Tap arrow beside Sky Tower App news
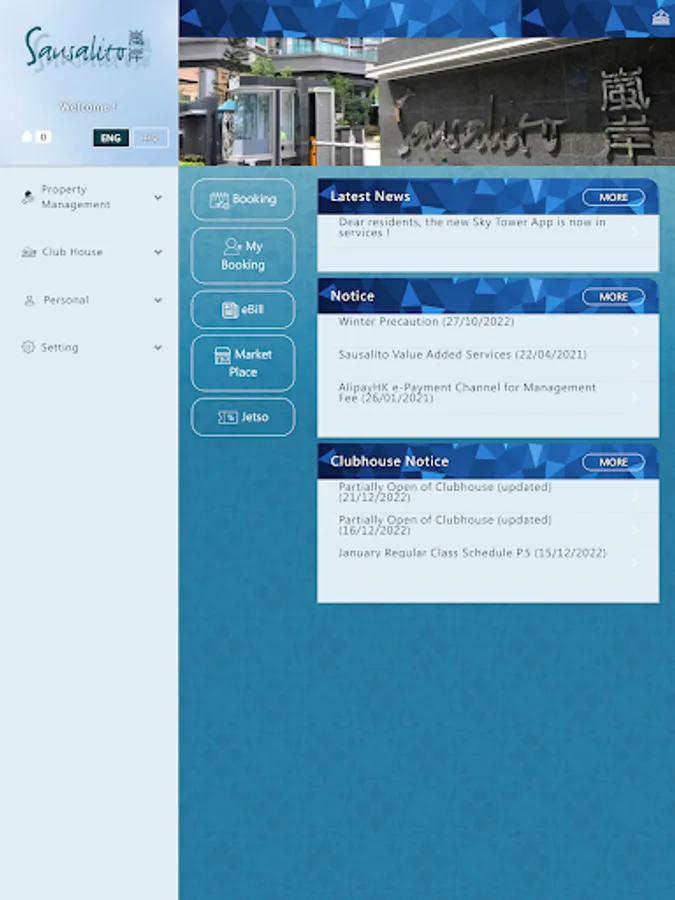675x900 pixels. 635,231
